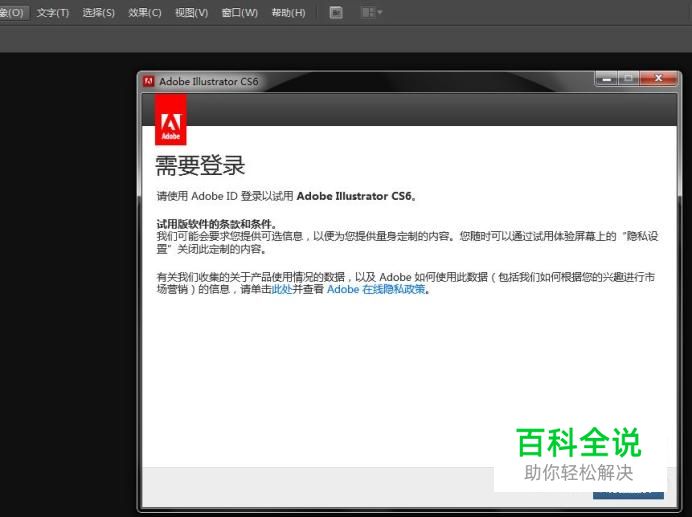Maximize the Adobe Illustrator CS6 dialog
692x517 pixels.
click(630, 78)
